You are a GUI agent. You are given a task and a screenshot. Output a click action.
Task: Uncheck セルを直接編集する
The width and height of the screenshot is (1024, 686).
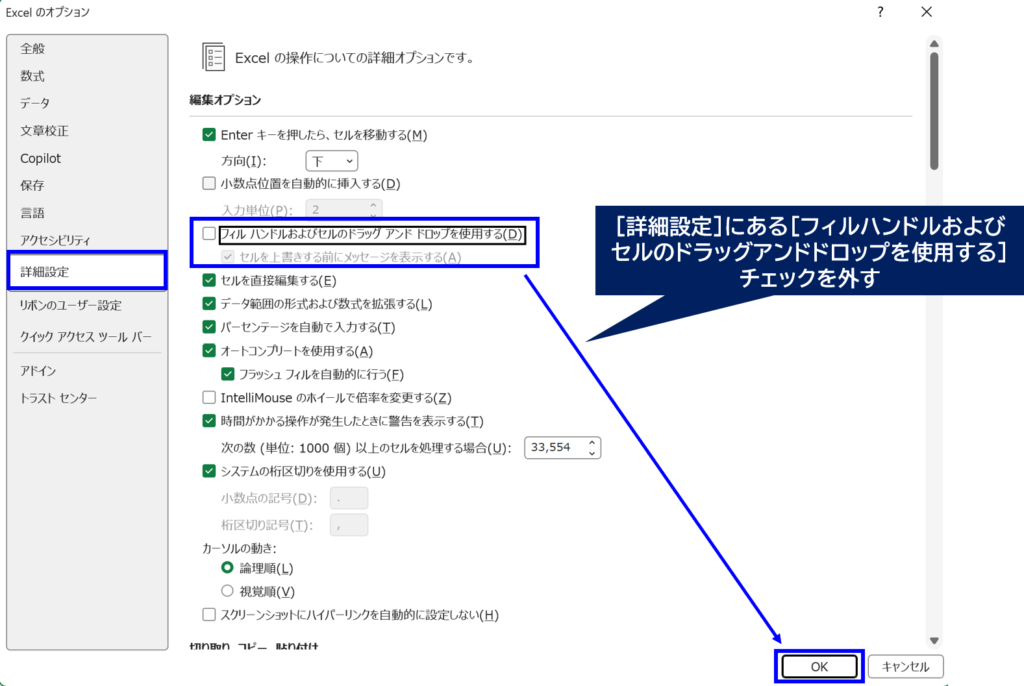pyautogui.click(x=209, y=280)
